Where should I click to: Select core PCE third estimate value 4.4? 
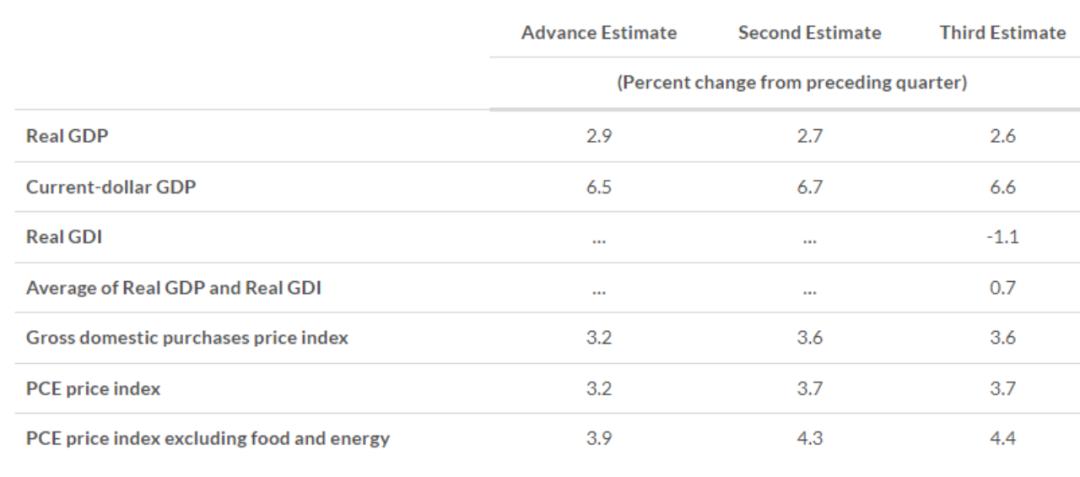[x=1002, y=438]
